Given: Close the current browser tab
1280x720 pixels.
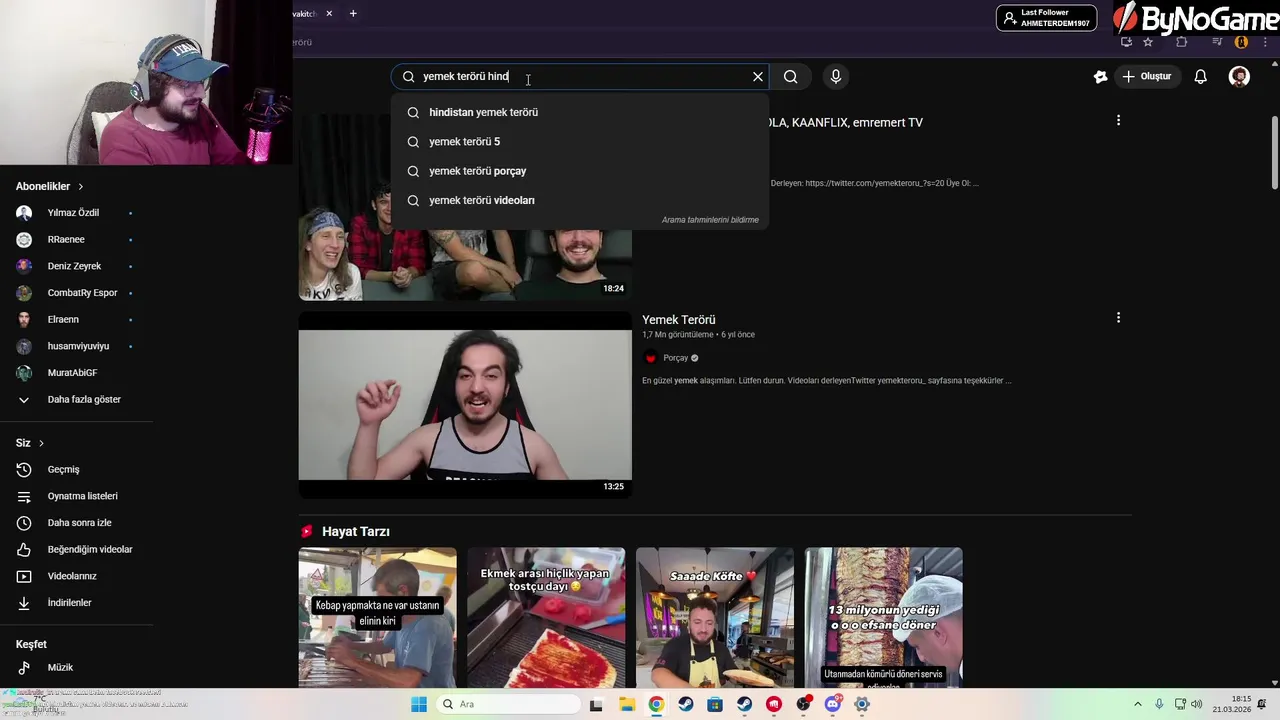Looking at the screenshot, I should [x=329, y=13].
